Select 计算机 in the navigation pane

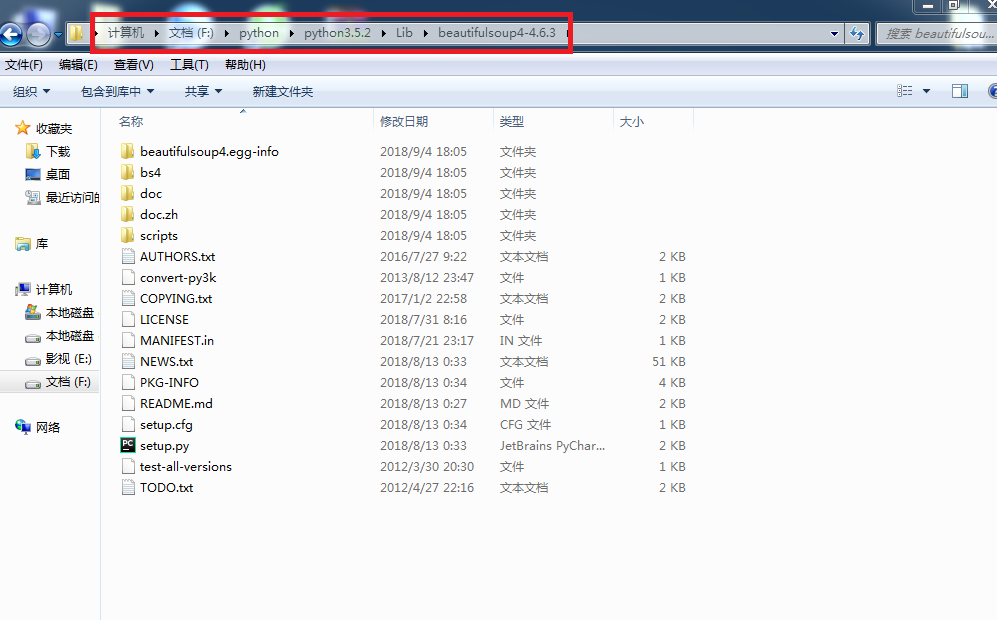tap(54, 289)
